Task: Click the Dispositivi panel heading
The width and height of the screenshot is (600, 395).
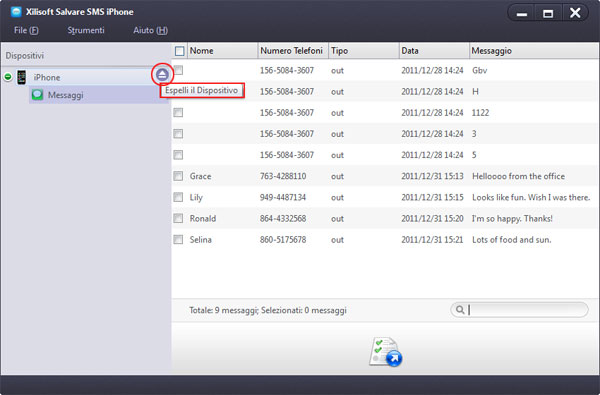Action: tap(24, 55)
